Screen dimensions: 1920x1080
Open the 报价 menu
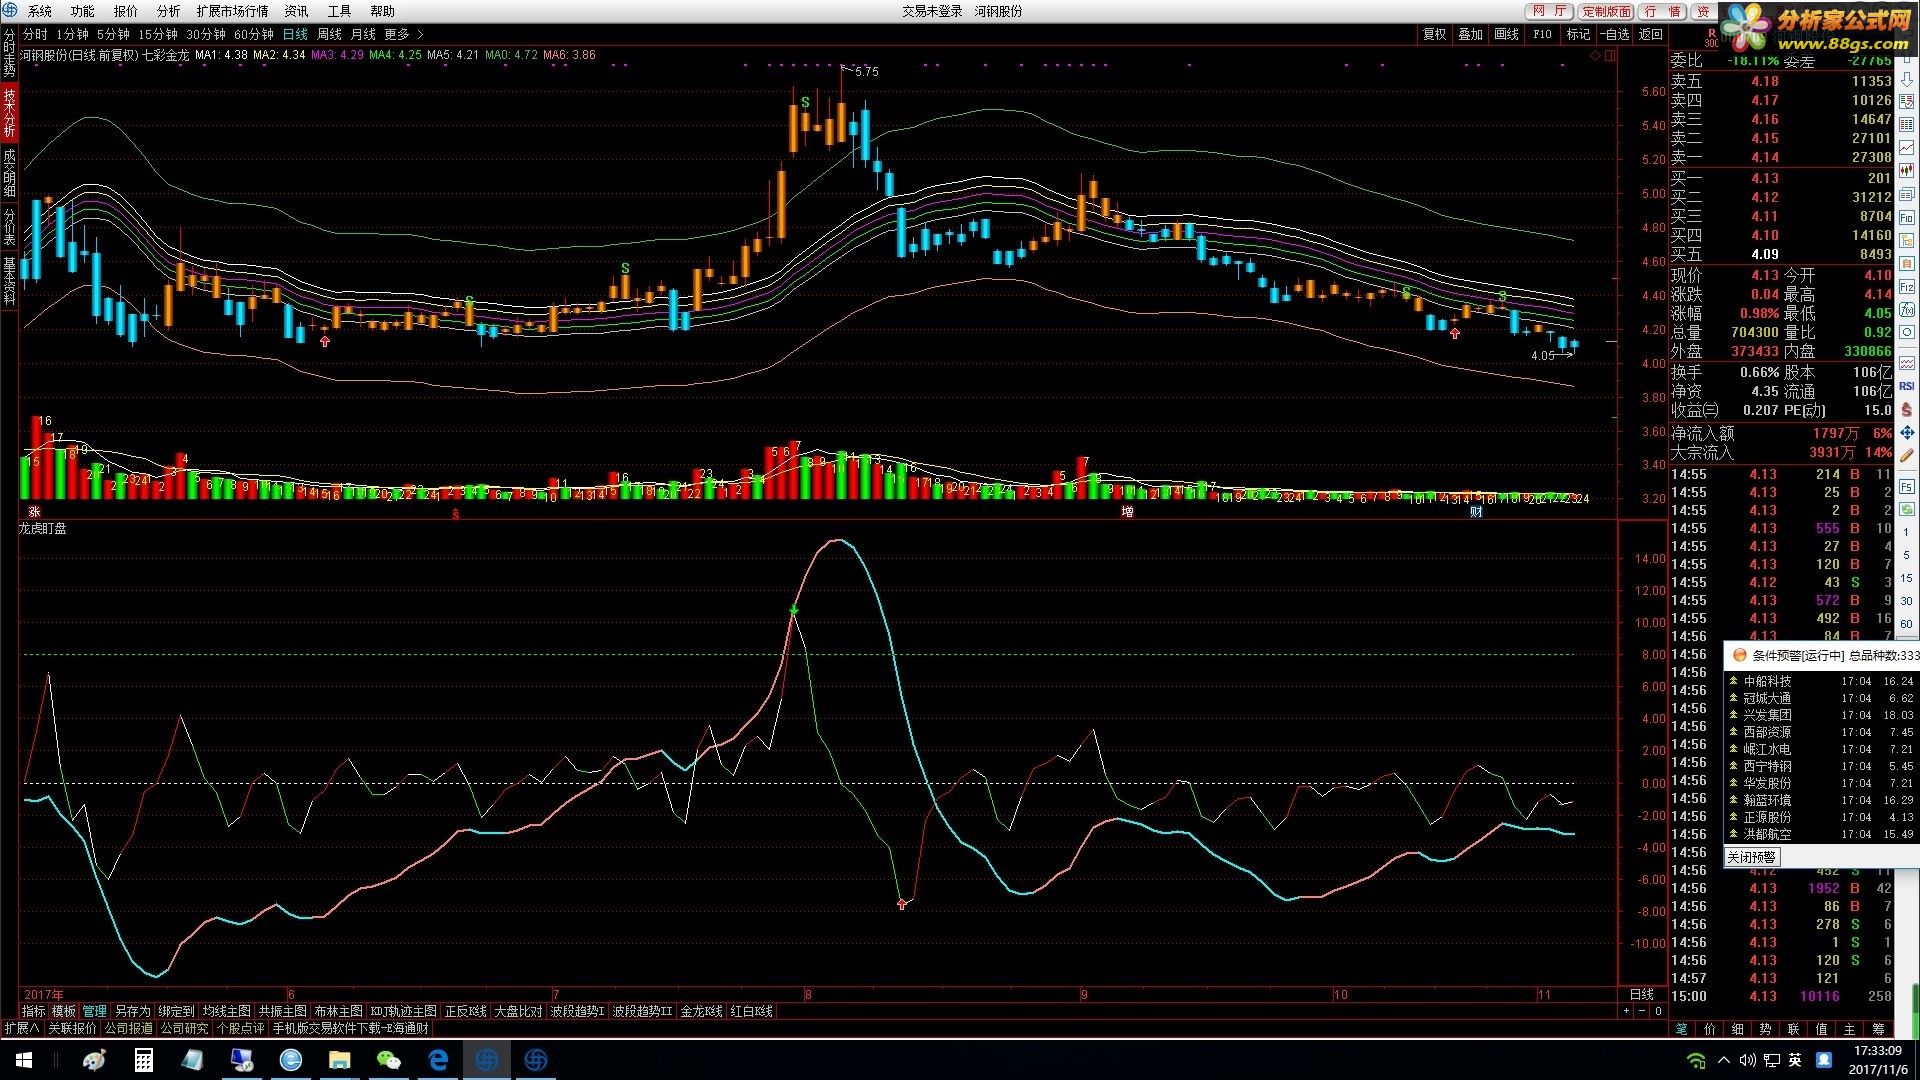pyautogui.click(x=126, y=11)
